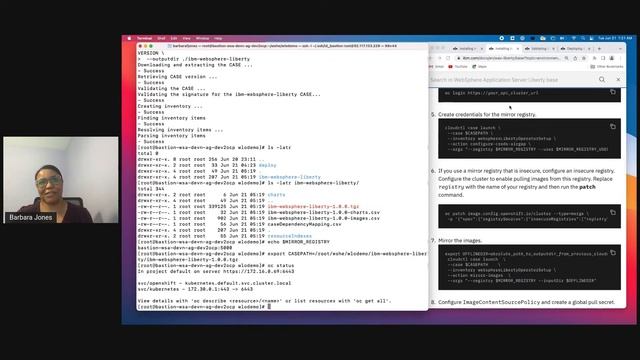This screenshot has height=360, width=640.
Task: Open the browser three-dot menu
Action: click(620, 58)
